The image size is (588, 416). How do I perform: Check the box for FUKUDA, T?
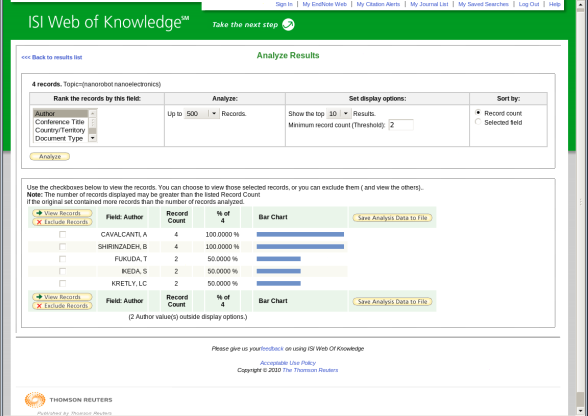pyautogui.click(x=62, y=259)
